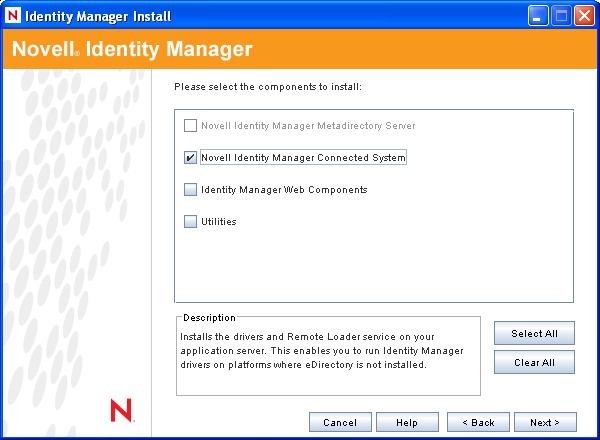Image resolution: width=600 pixels, height=440 pixels.
Task: Cancel the installation
Action: [340, 422]
